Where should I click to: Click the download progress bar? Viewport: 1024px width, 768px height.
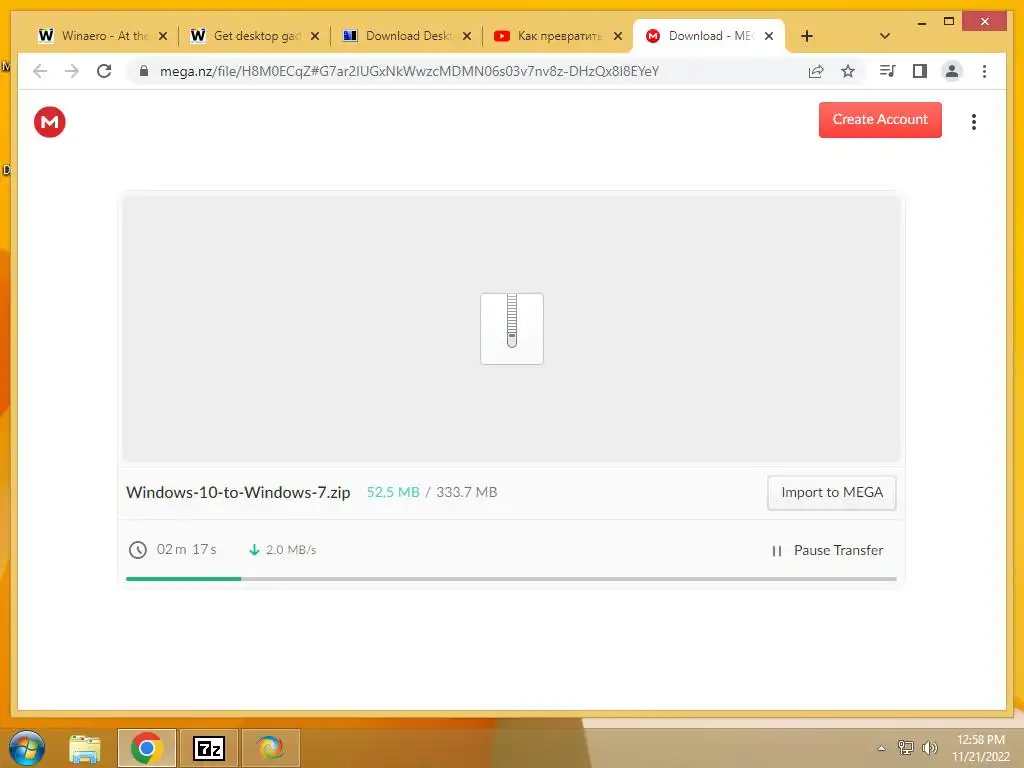[x=511, y=579]
